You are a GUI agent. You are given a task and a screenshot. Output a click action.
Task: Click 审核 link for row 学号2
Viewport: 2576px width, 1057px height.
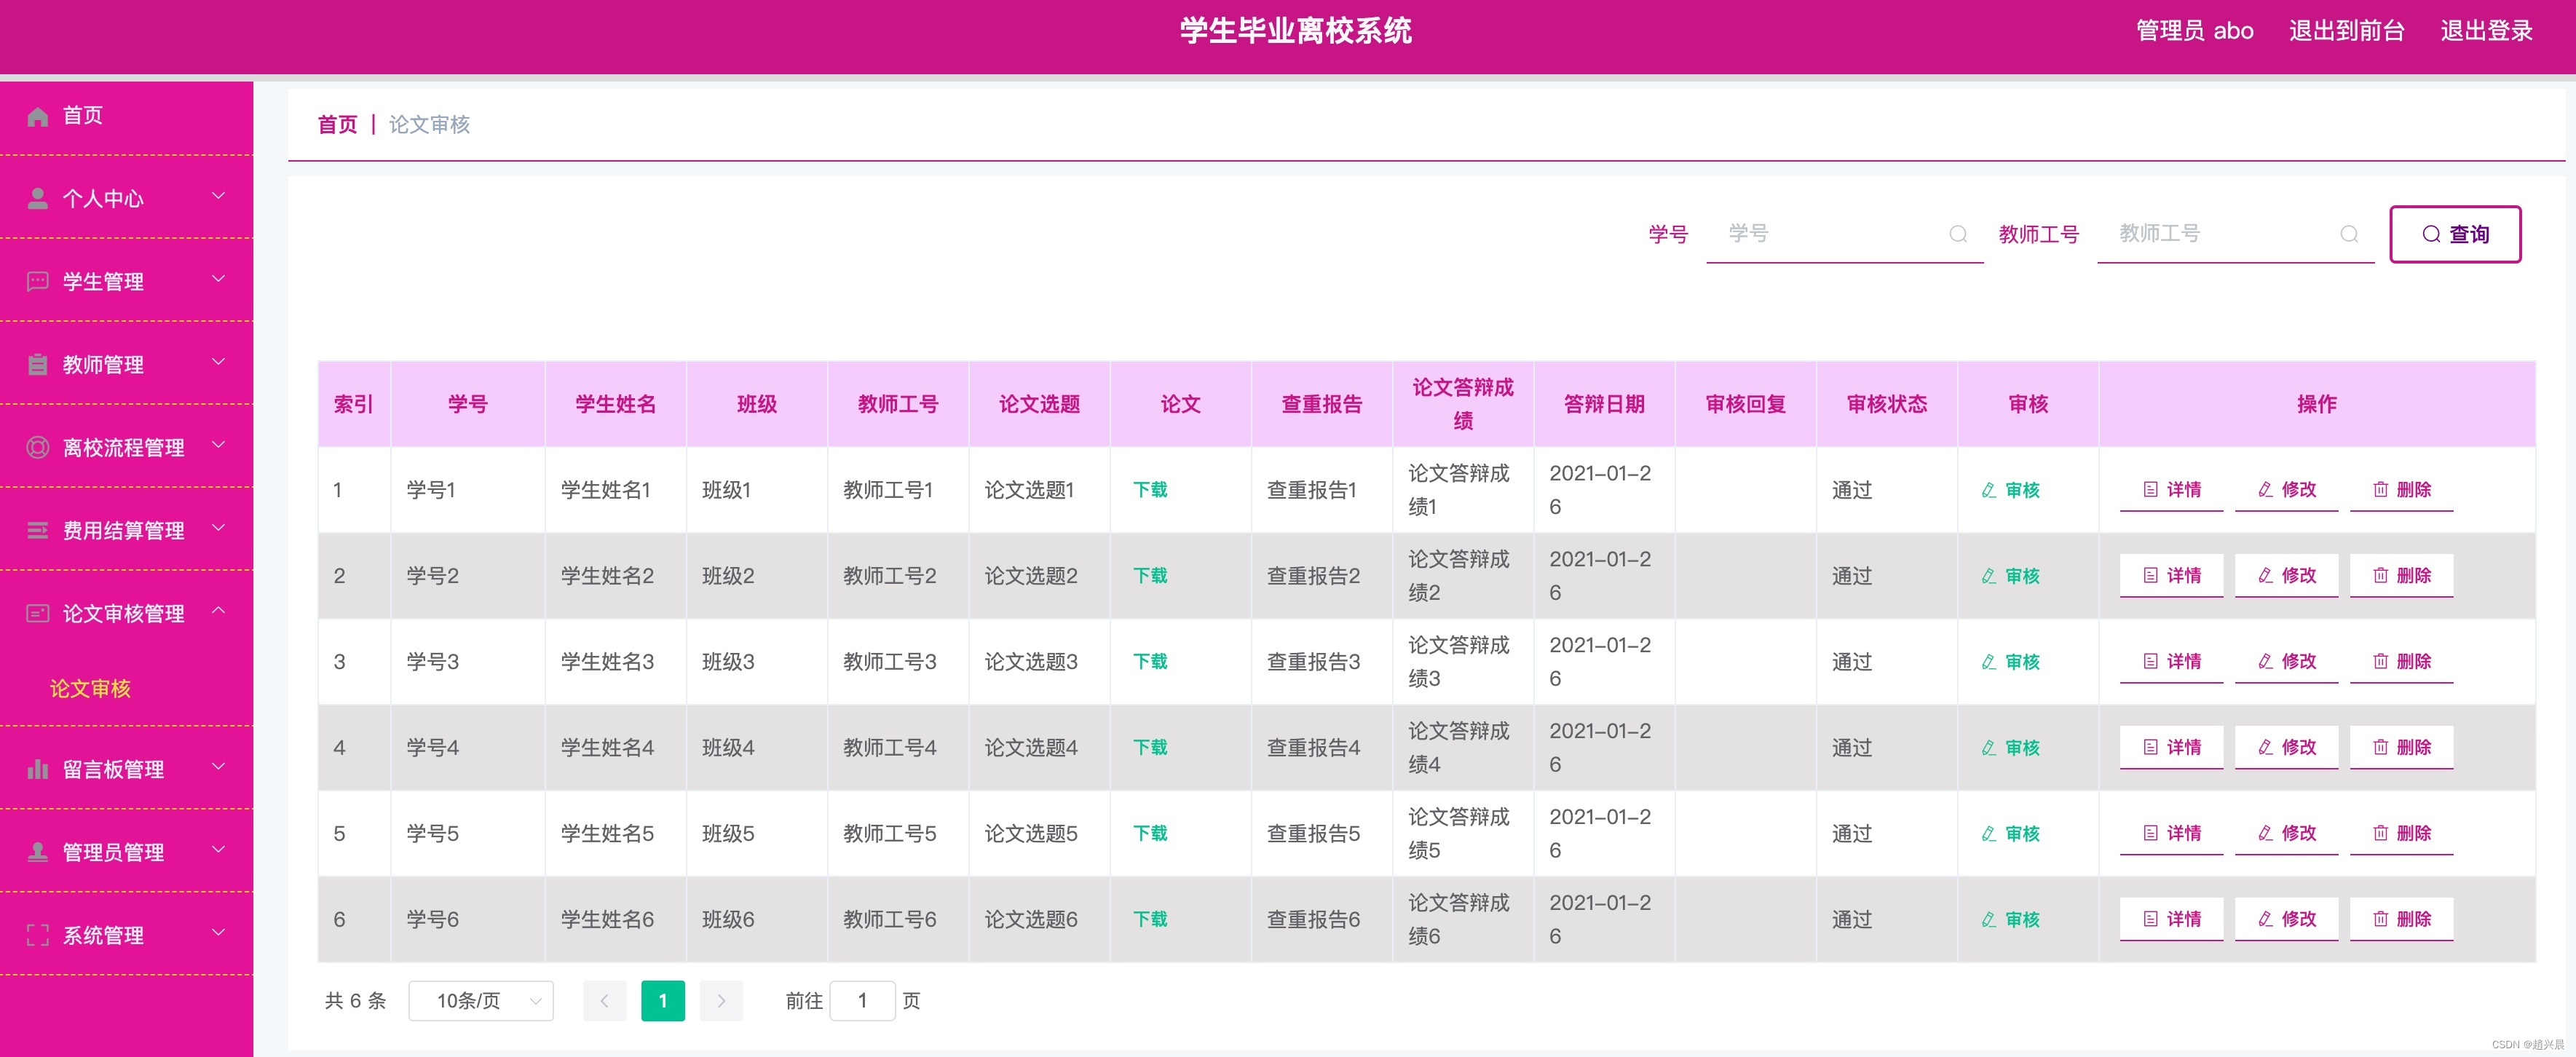click(x=2011, y=576)
